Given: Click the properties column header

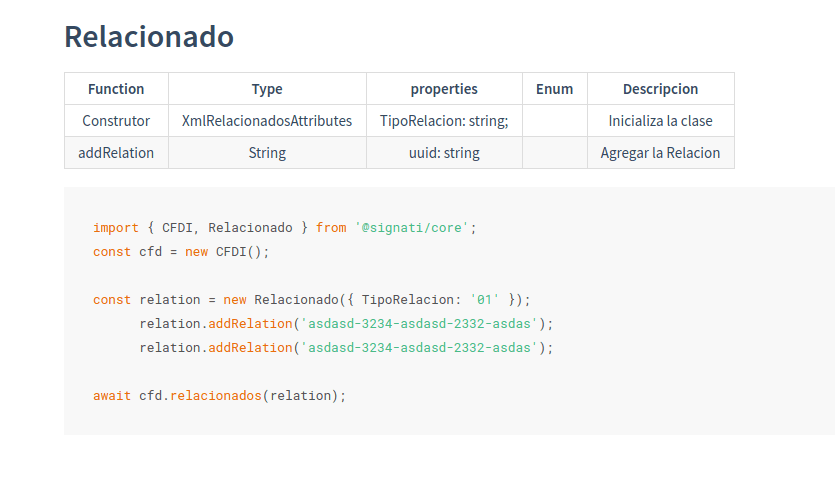Looking at the screenshot, I should tap(444, 89).
